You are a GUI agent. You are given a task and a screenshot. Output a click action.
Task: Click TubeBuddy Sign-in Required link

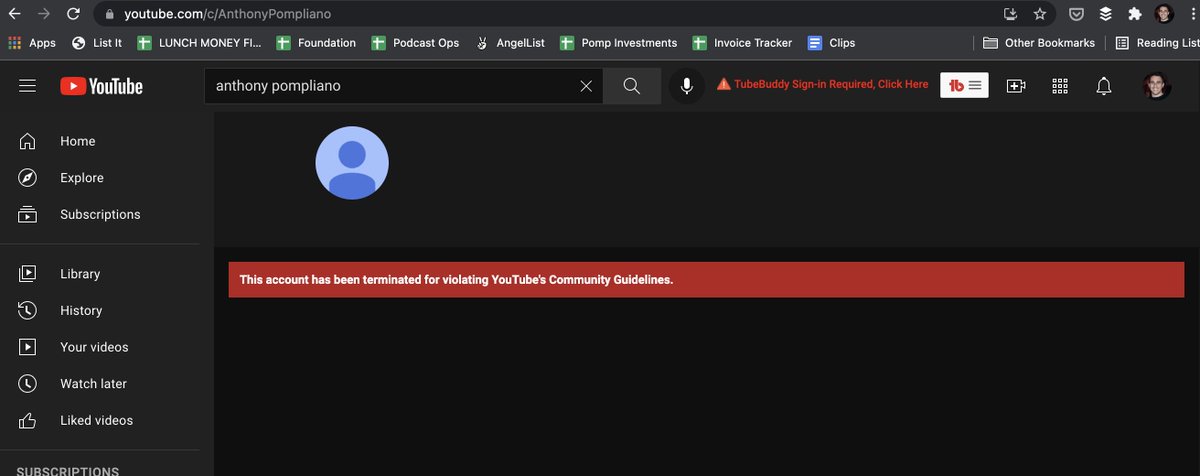[x=823, y=85]
